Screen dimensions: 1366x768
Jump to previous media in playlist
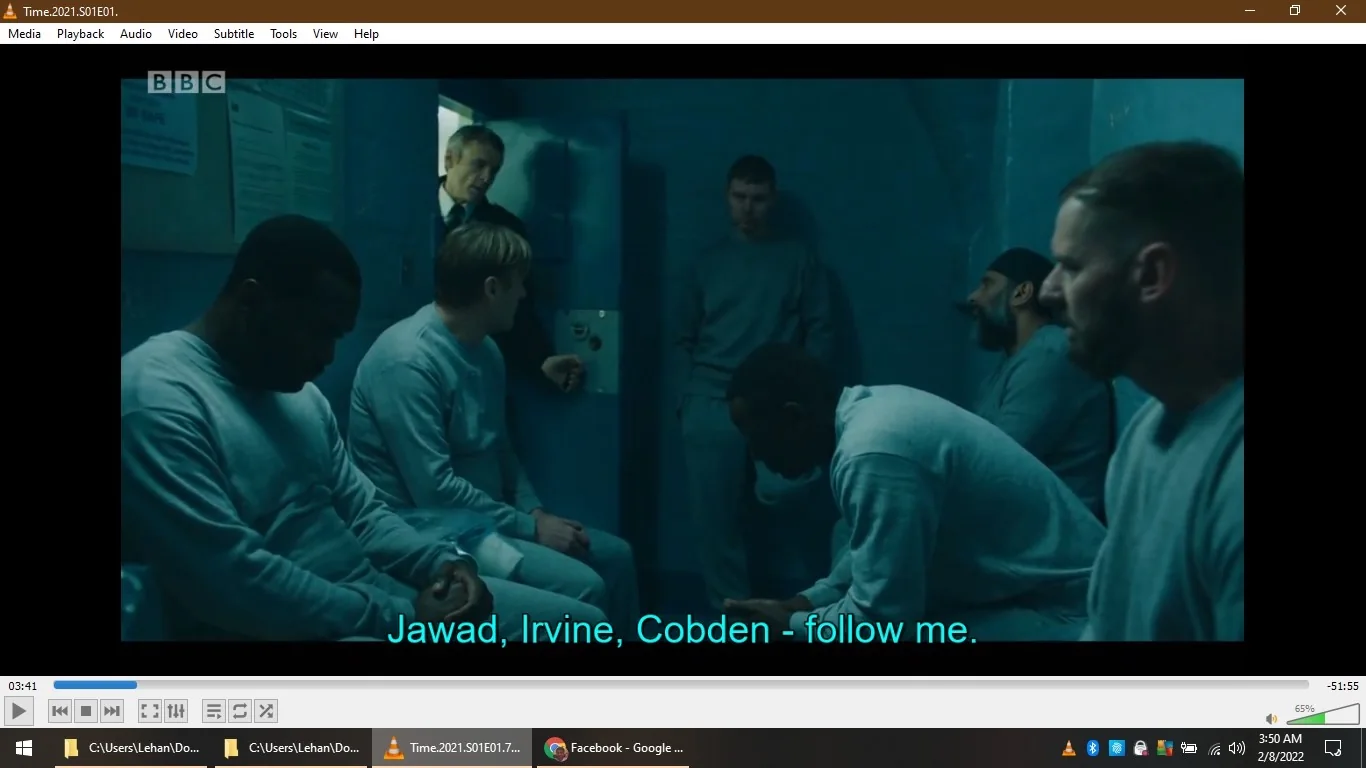60,711
